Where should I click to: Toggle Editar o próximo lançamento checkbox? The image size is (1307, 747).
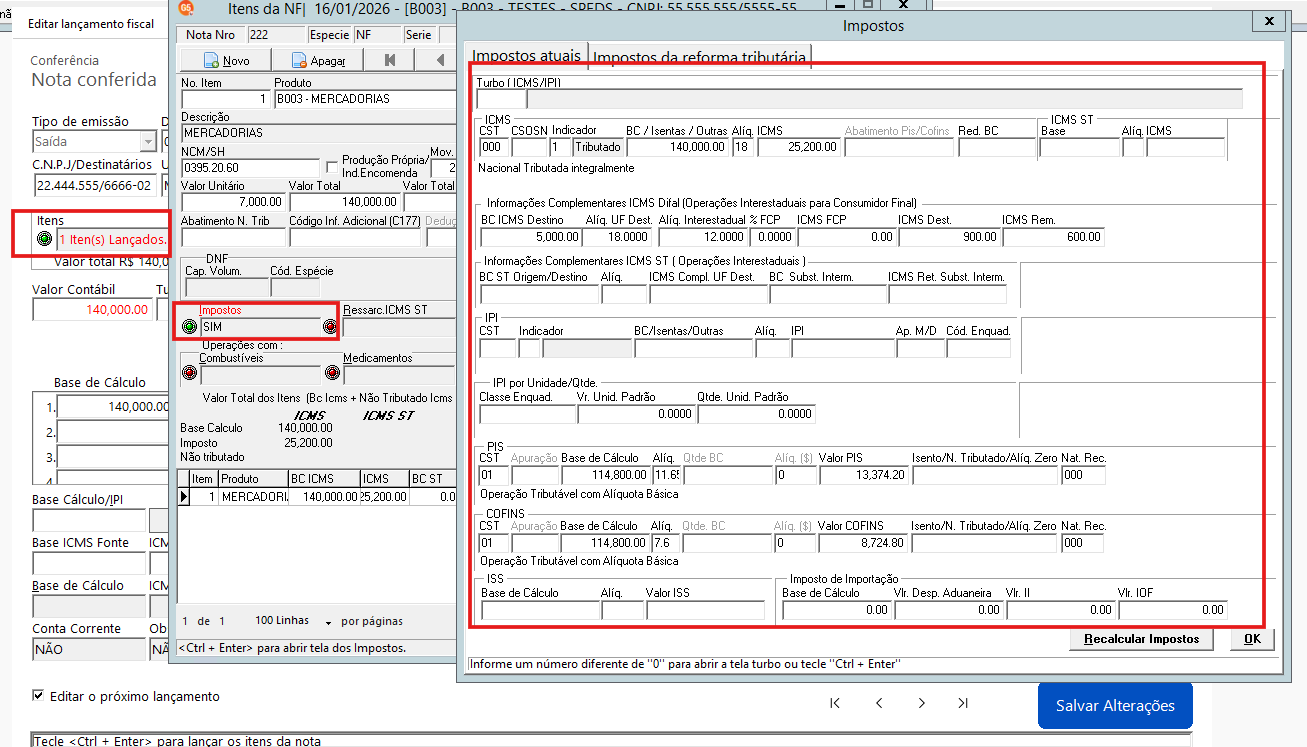[x=39, y=696]
